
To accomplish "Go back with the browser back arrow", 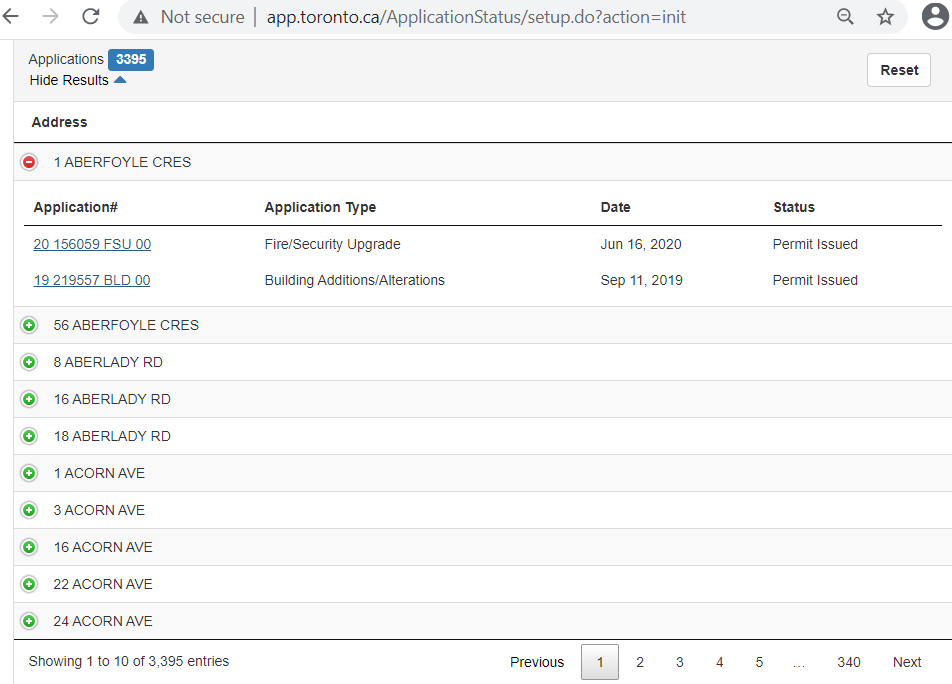I will tap(11, 16).
